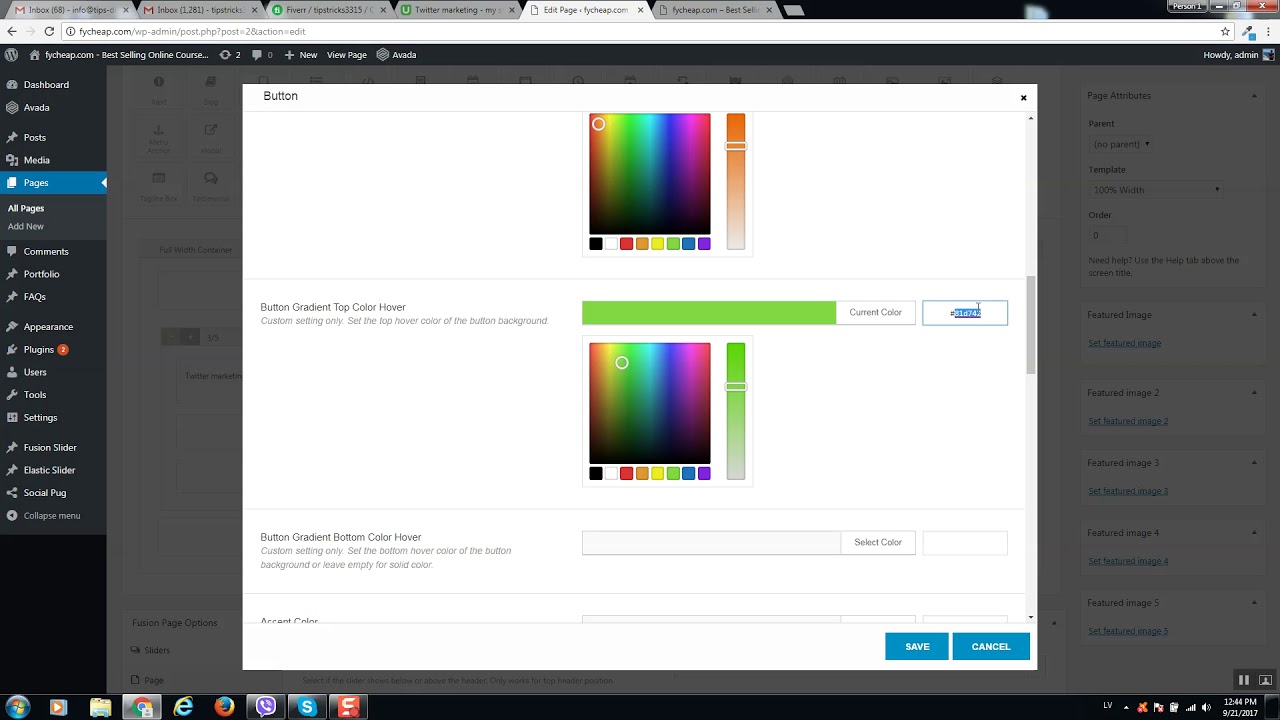The height and width of the screenshot is (720, 1280).
Task: Collapse the Featured image 3 panel
Action: (1254, 463)
